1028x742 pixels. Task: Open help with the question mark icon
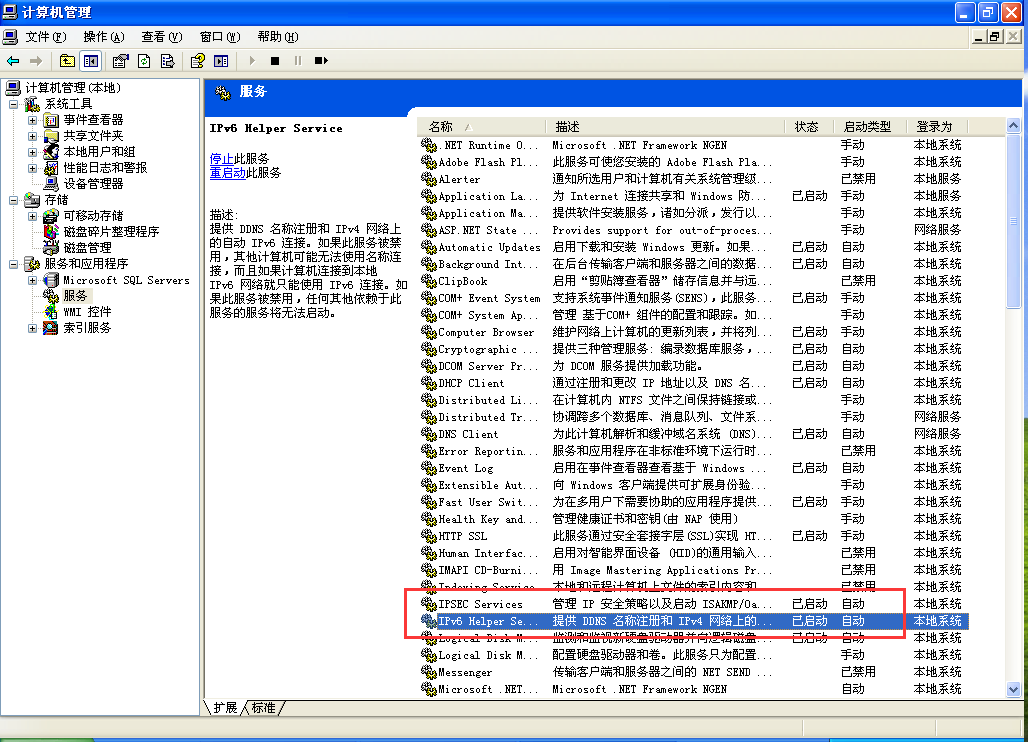(x=196, y=60)
